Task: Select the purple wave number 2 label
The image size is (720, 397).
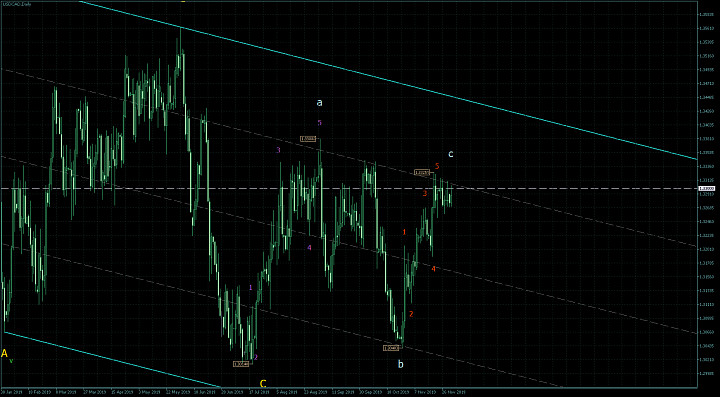Action: (256, 357)
